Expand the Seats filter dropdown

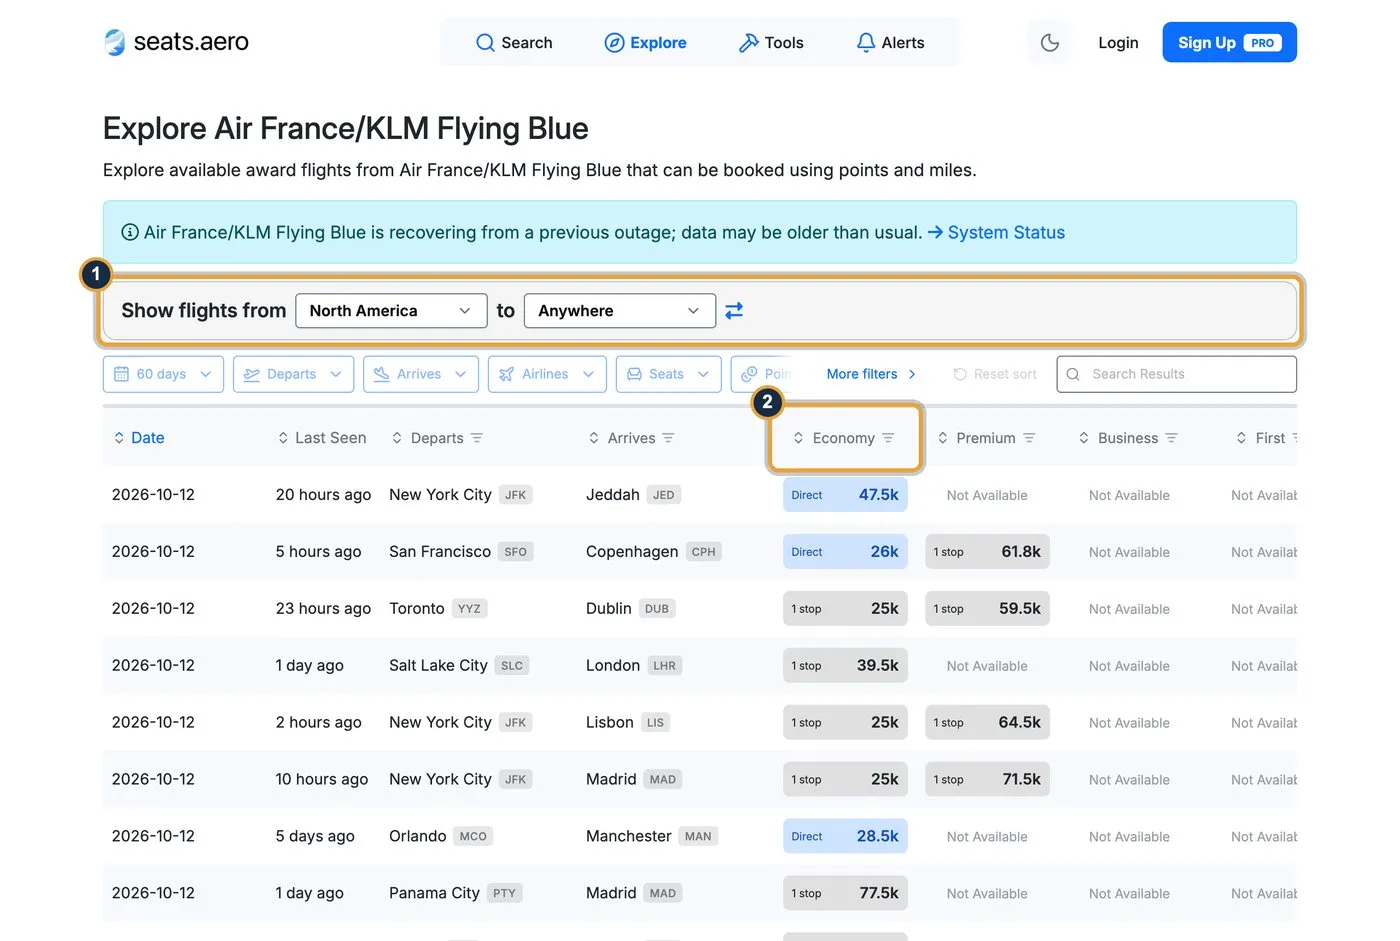[x=669, y=374]
